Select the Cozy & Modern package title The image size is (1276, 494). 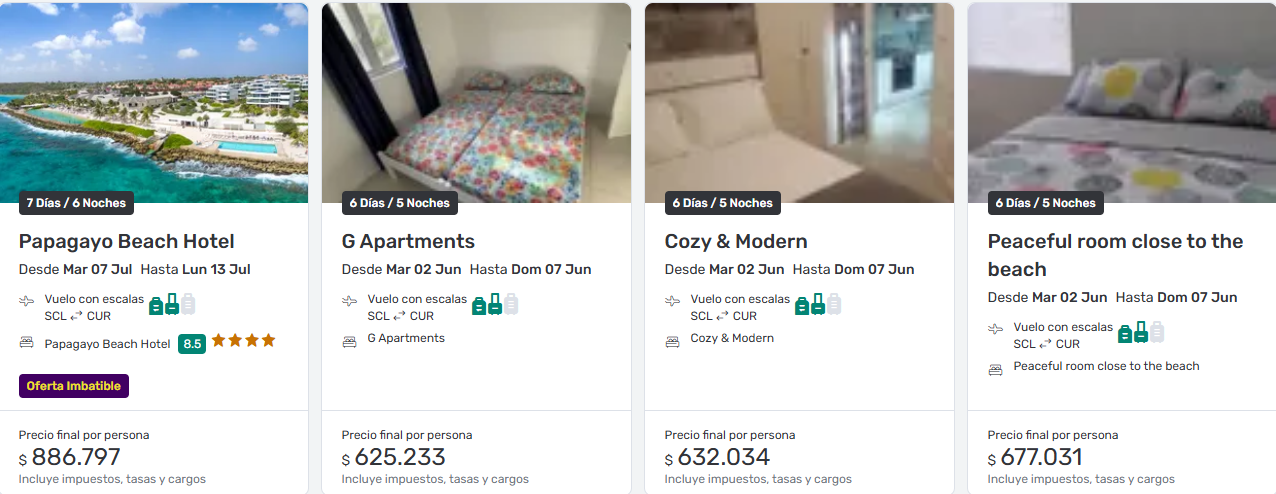(x=736, y=242)
